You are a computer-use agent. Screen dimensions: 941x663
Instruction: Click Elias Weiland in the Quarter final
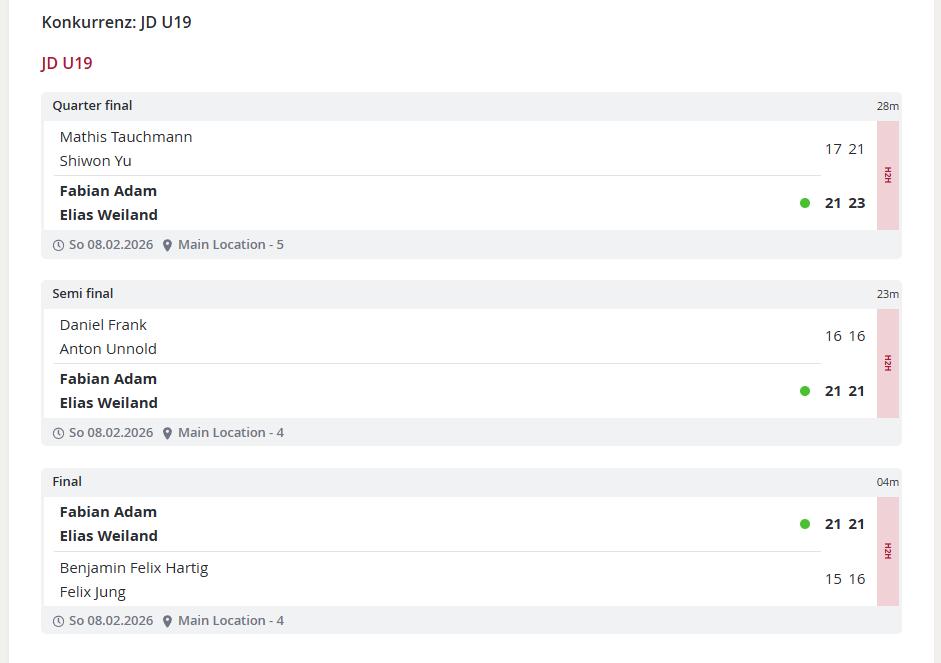click(109, 215)
